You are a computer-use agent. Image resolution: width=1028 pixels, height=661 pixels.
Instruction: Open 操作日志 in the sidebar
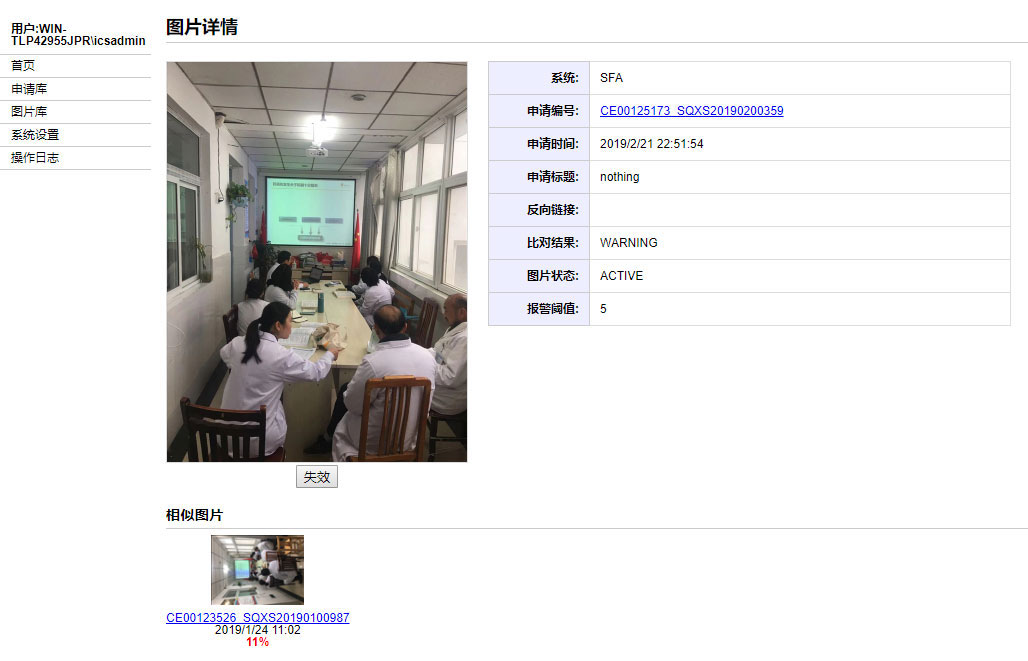tap(35, 157)
